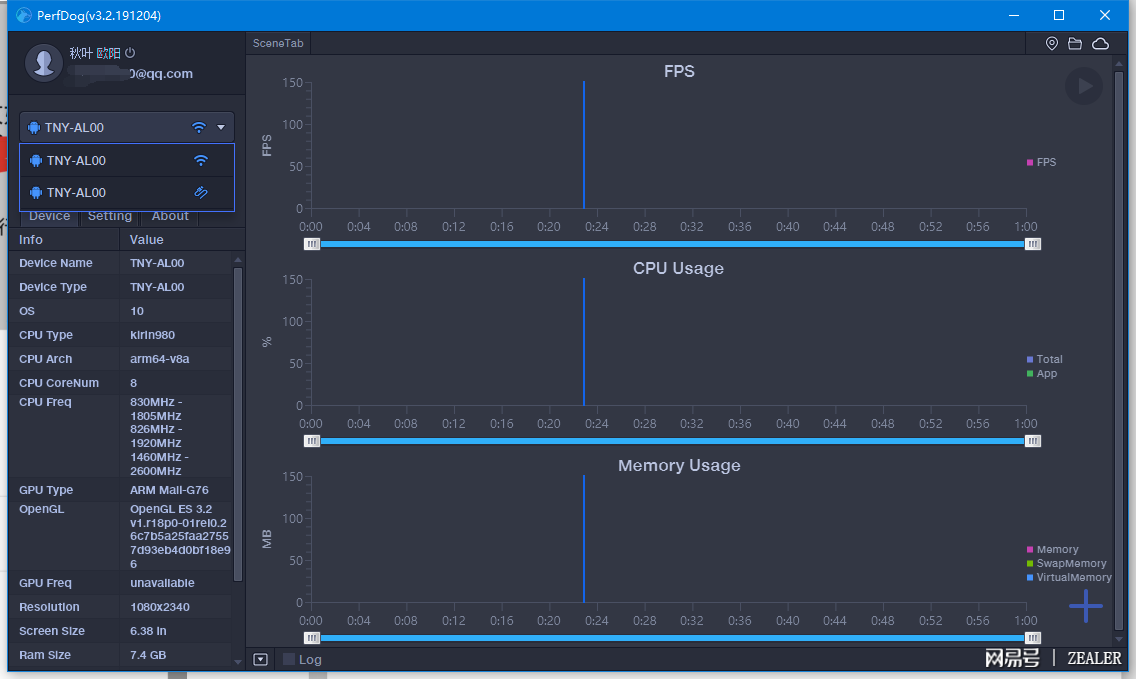Switch to the Setting tab
The width and height of the screenshot is (1136, 679).
pos(109,216)
